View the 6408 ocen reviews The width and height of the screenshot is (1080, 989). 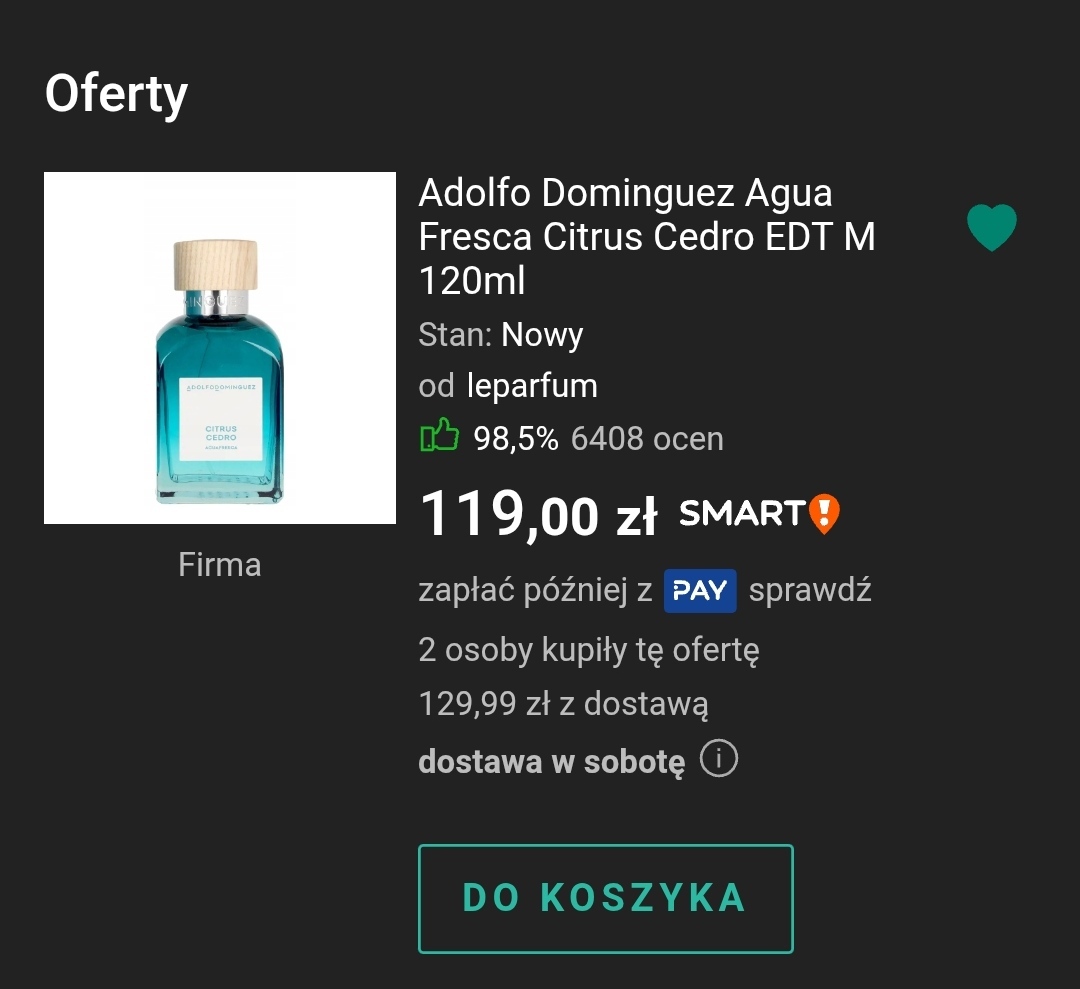click(x=647, y=438)
